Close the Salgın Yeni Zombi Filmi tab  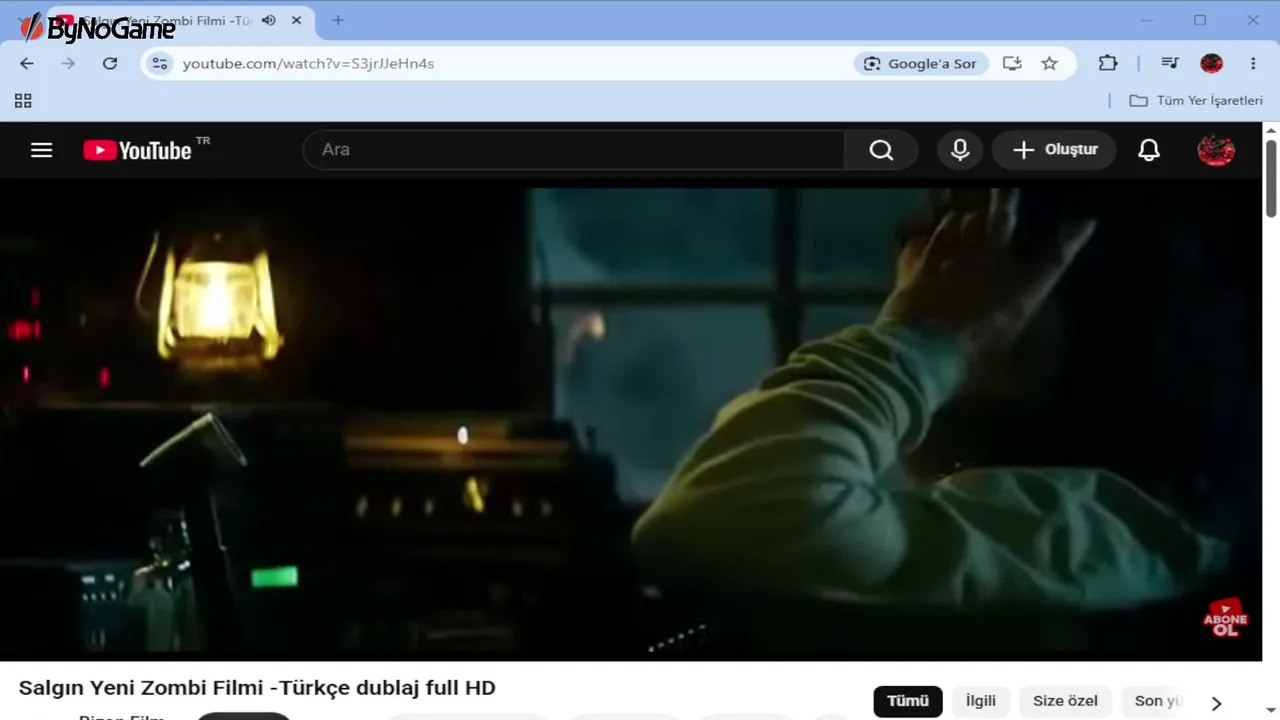coord(296,20)
